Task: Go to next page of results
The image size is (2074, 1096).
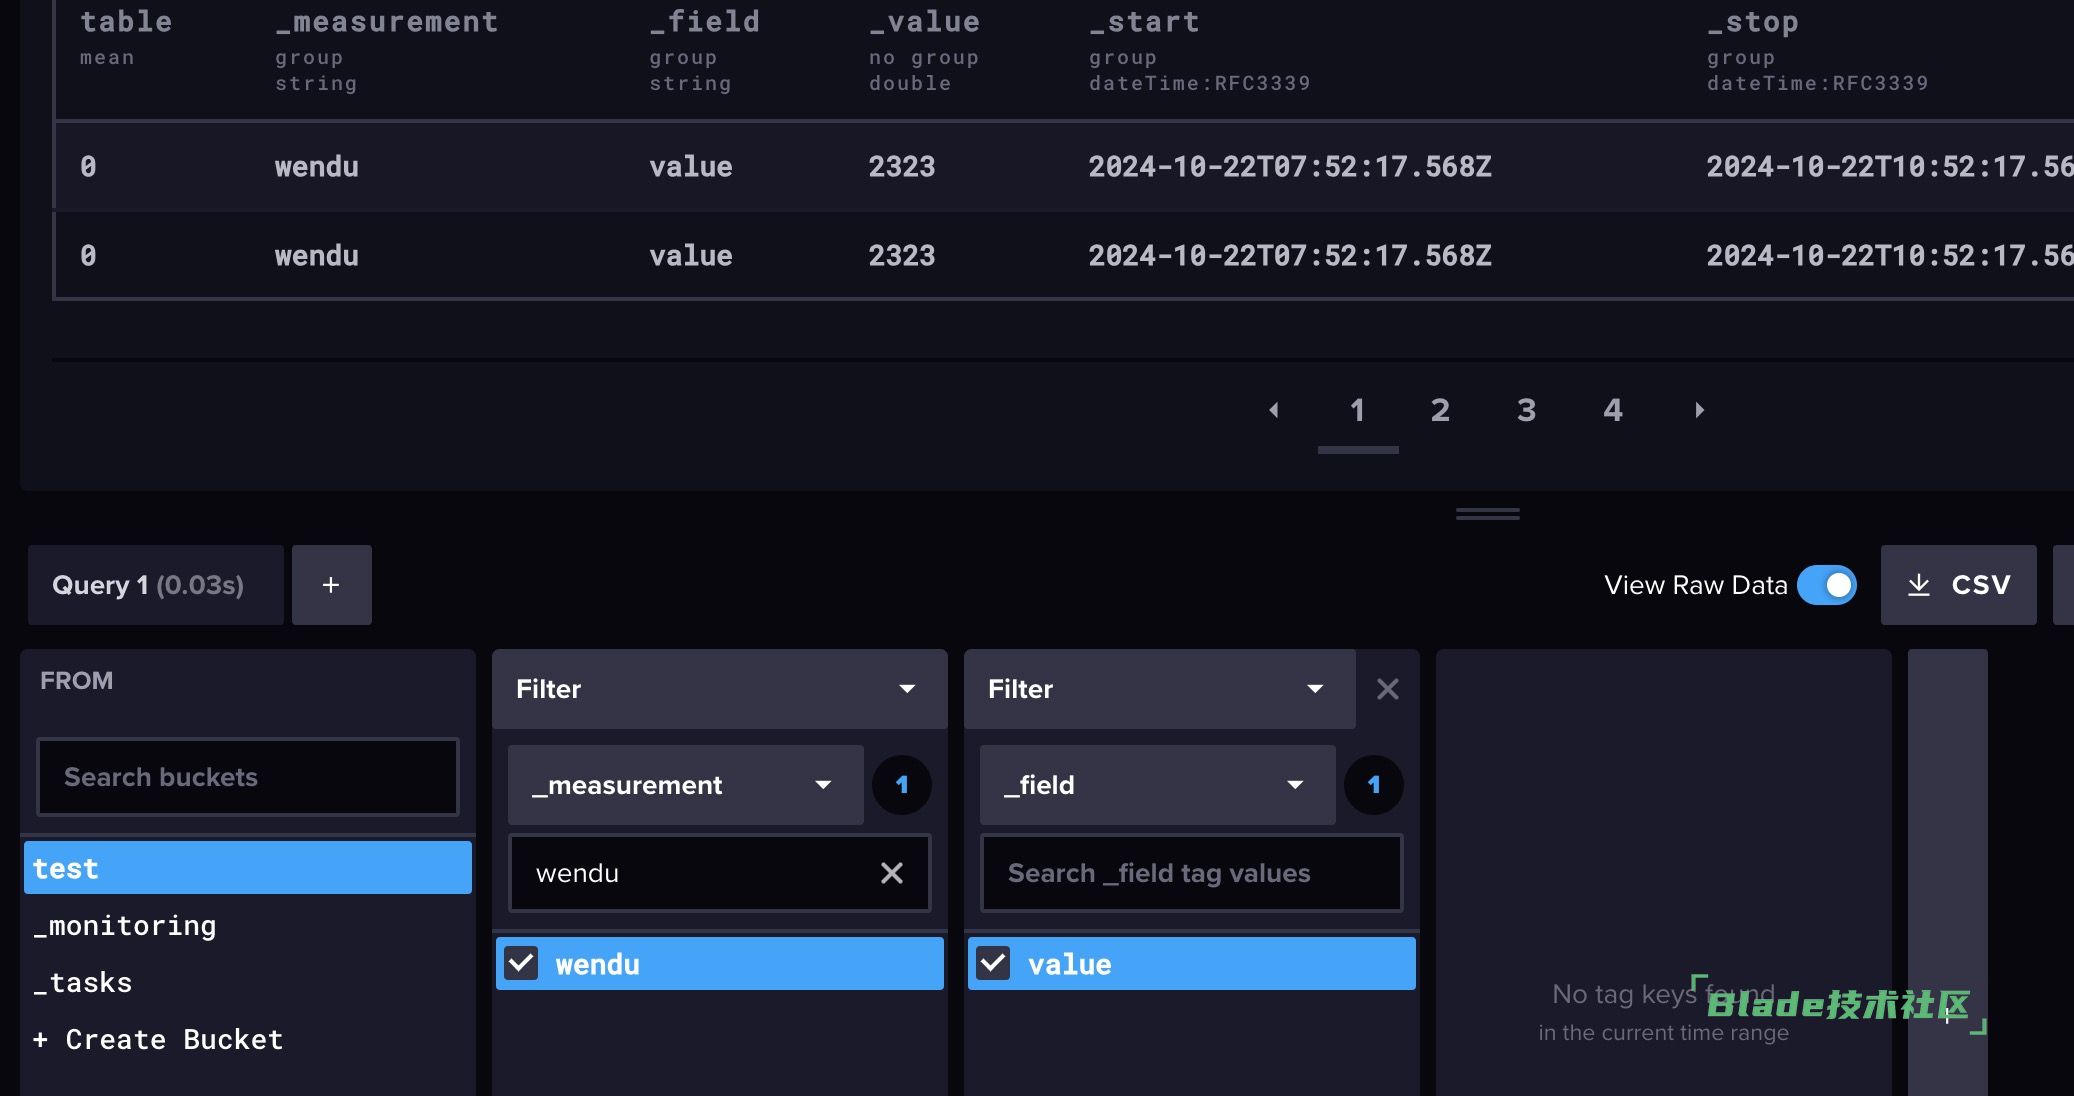Action: tap(1699, 410)
